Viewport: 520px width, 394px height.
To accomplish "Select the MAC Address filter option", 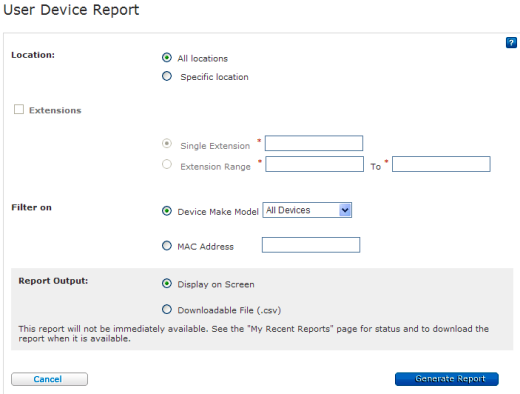I will pyautogui.click(x=167, y=246).
